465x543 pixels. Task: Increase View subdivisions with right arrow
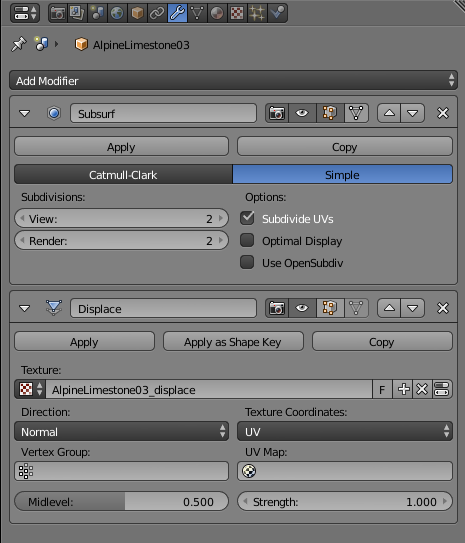(221, 219)
